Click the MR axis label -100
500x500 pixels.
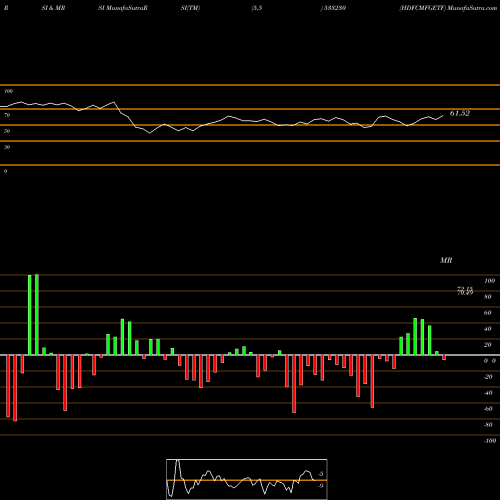point(490,441)
